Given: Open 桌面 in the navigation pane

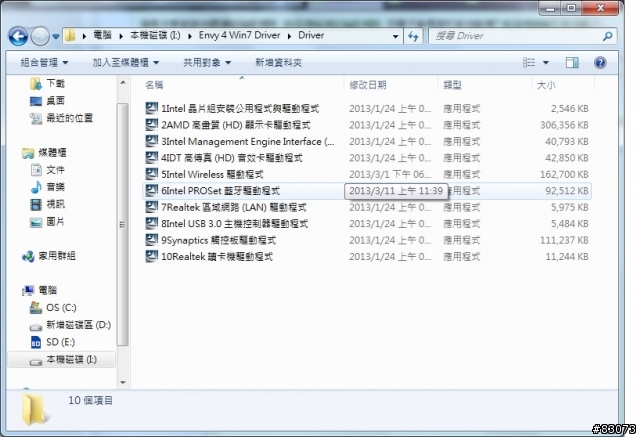Looking at the screenshot, I should click(47, 100).
